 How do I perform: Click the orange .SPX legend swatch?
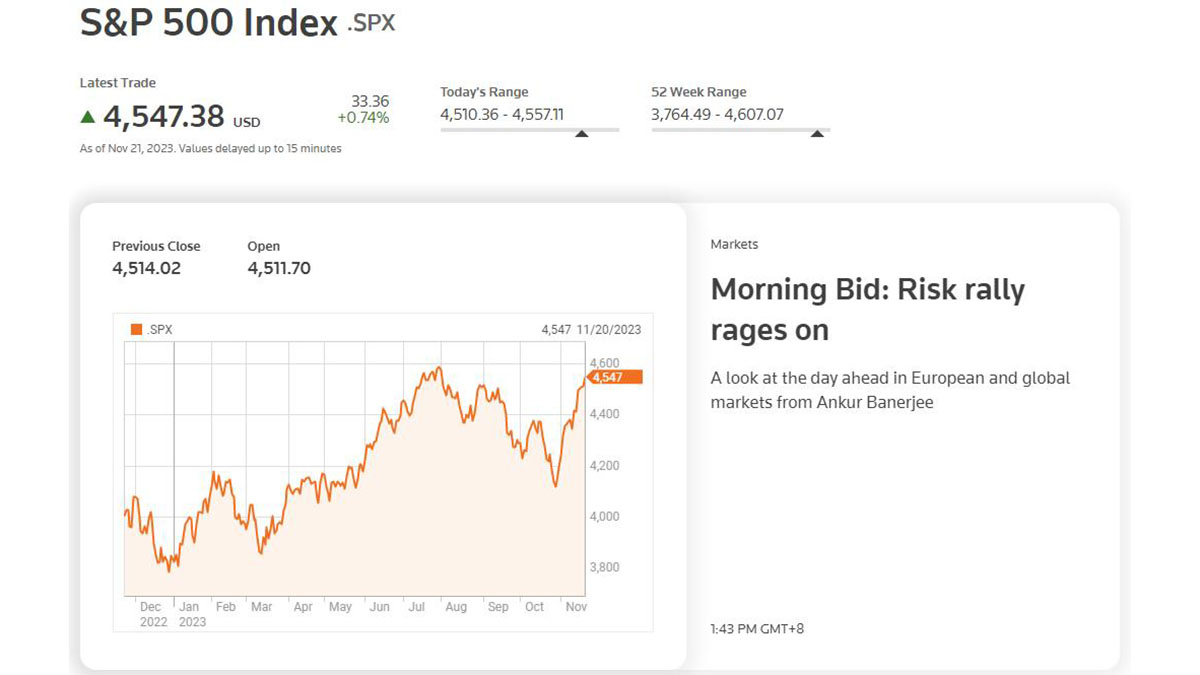(x=136, y=329)
